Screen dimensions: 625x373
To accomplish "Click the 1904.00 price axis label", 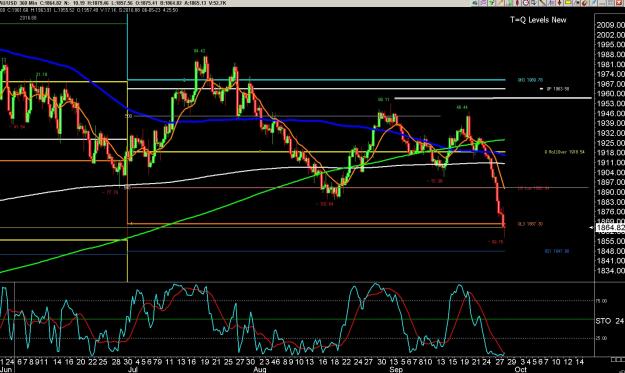I will tap(610, 173).
